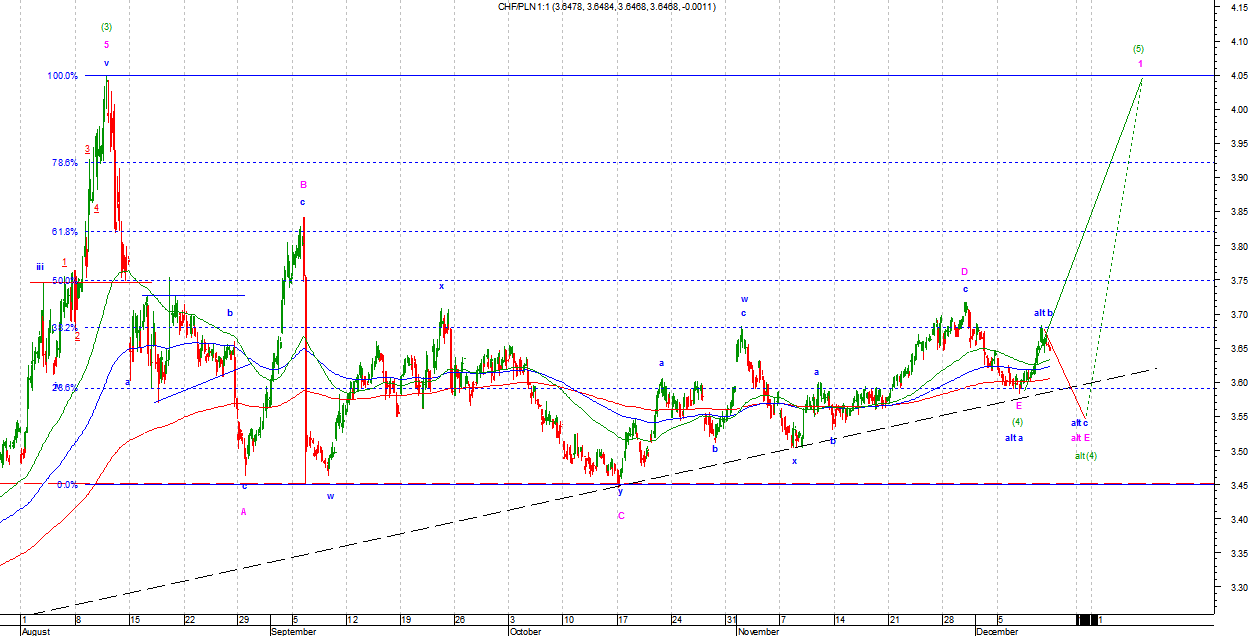This screenshot has height=636, width=1250.
Task: Select the October label on time axis
Action: click(x=525, y=631)
